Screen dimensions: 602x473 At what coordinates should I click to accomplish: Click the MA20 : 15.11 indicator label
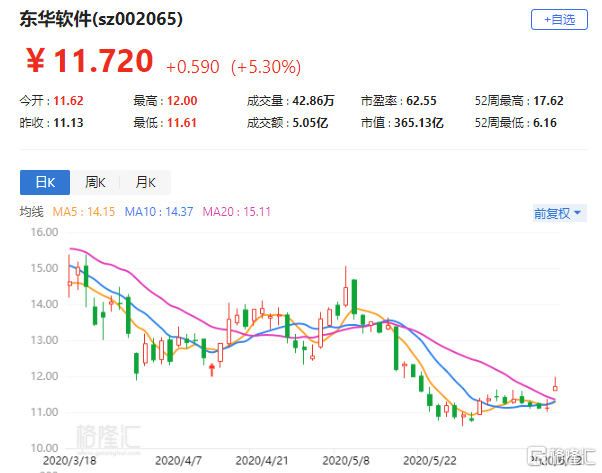point(236,212)
